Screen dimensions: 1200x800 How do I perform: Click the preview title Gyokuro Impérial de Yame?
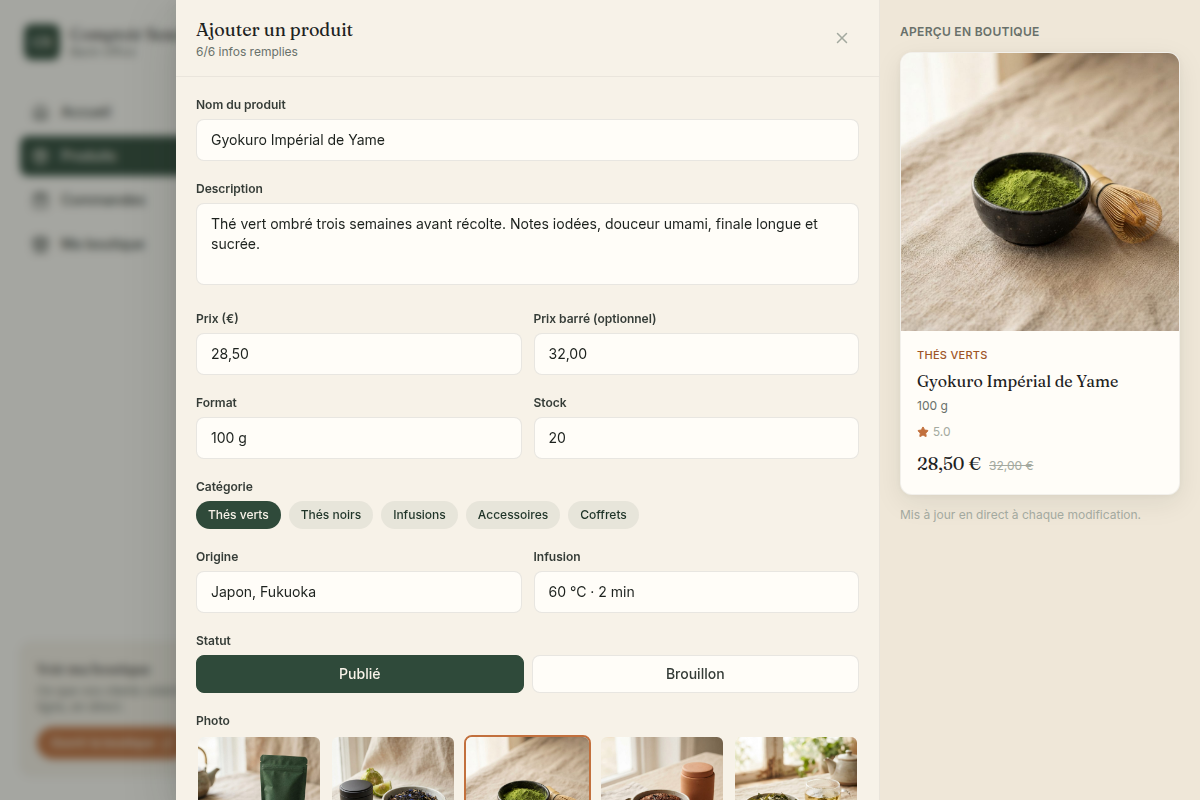point(1017,381)
